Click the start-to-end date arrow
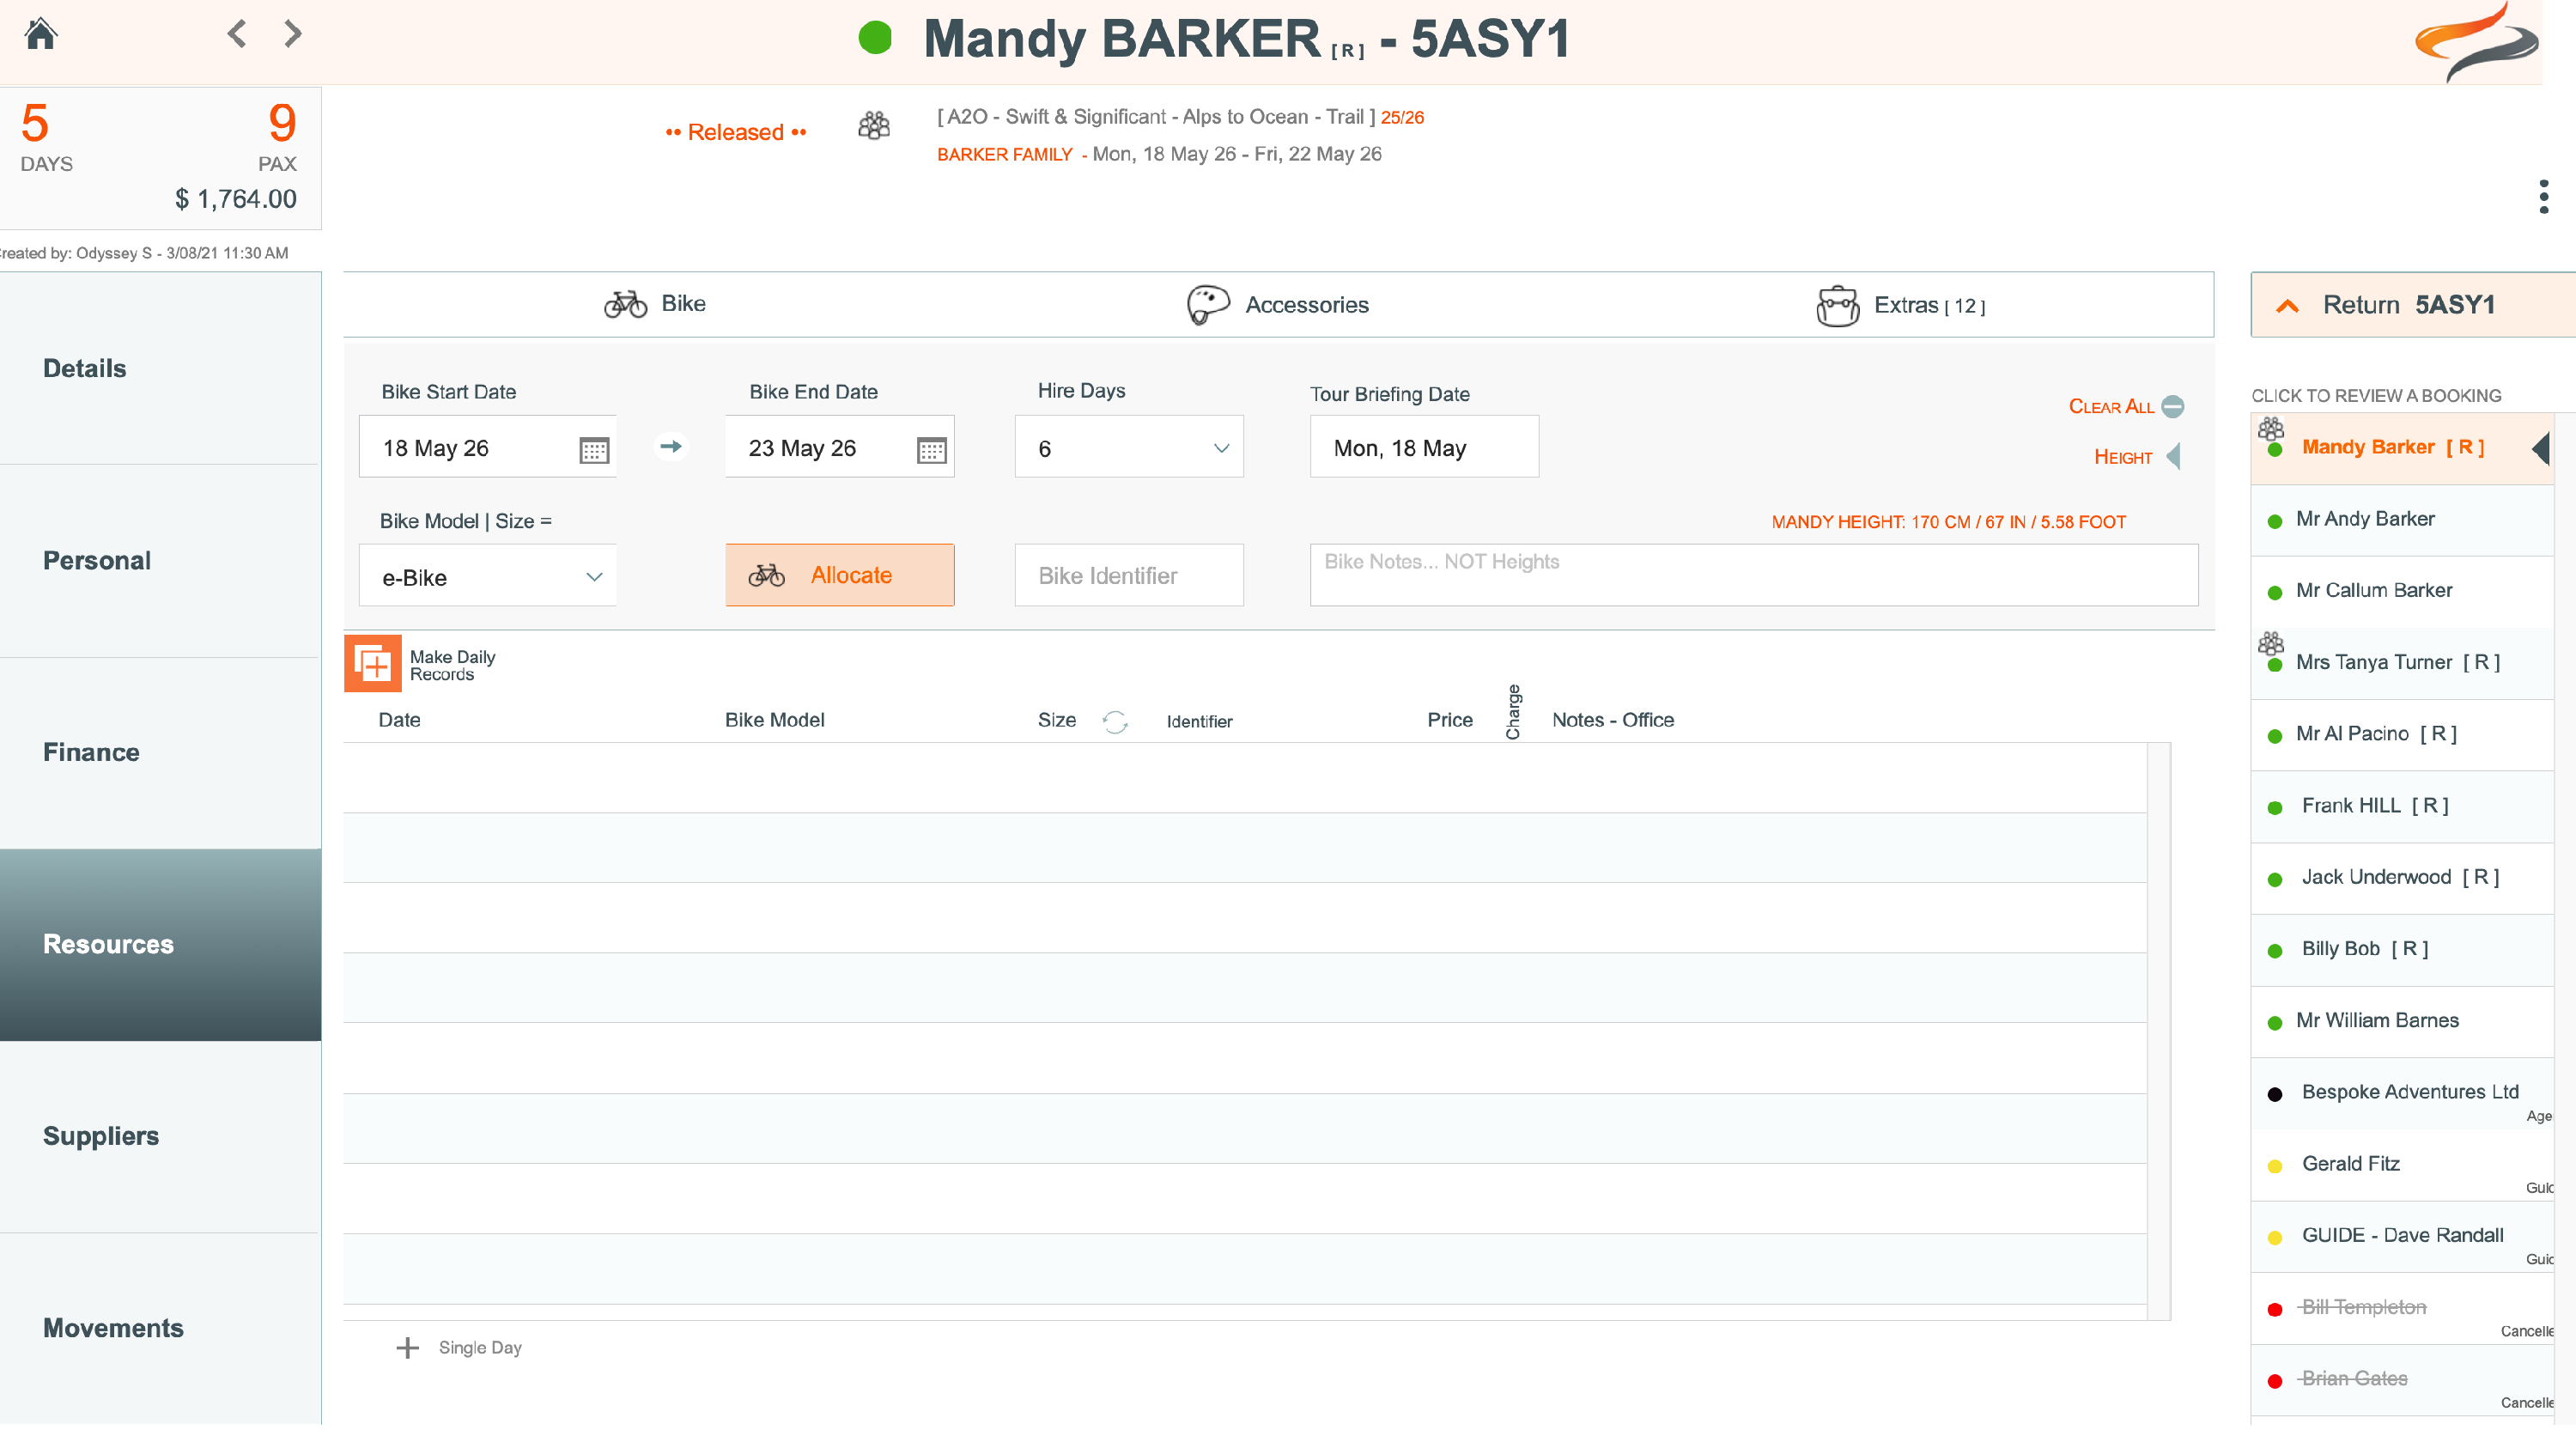 pyautogui.click(x=671, y=447)
